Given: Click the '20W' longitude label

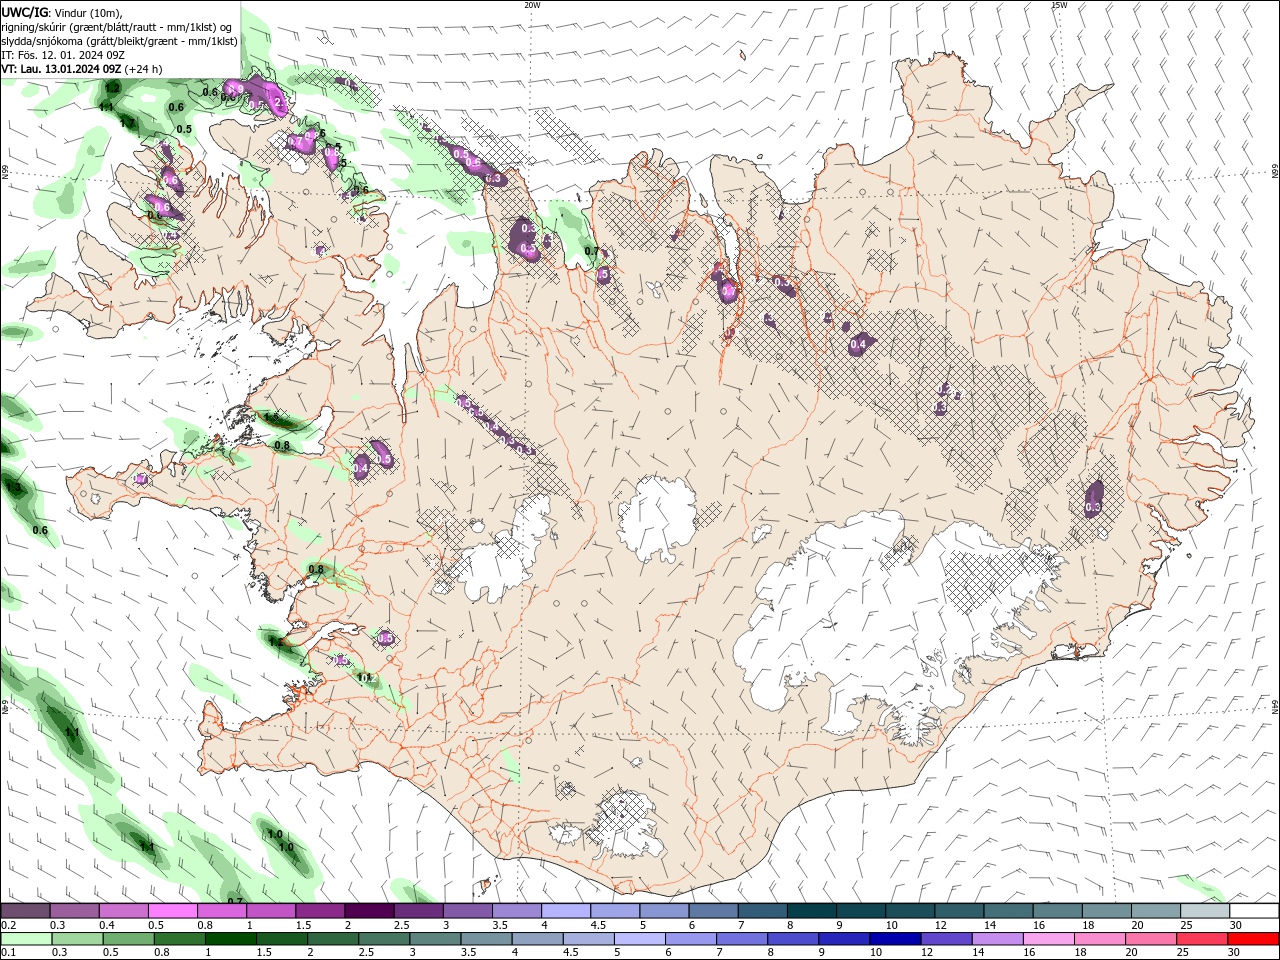Looking at the screenshot, I should coord(532,5).
